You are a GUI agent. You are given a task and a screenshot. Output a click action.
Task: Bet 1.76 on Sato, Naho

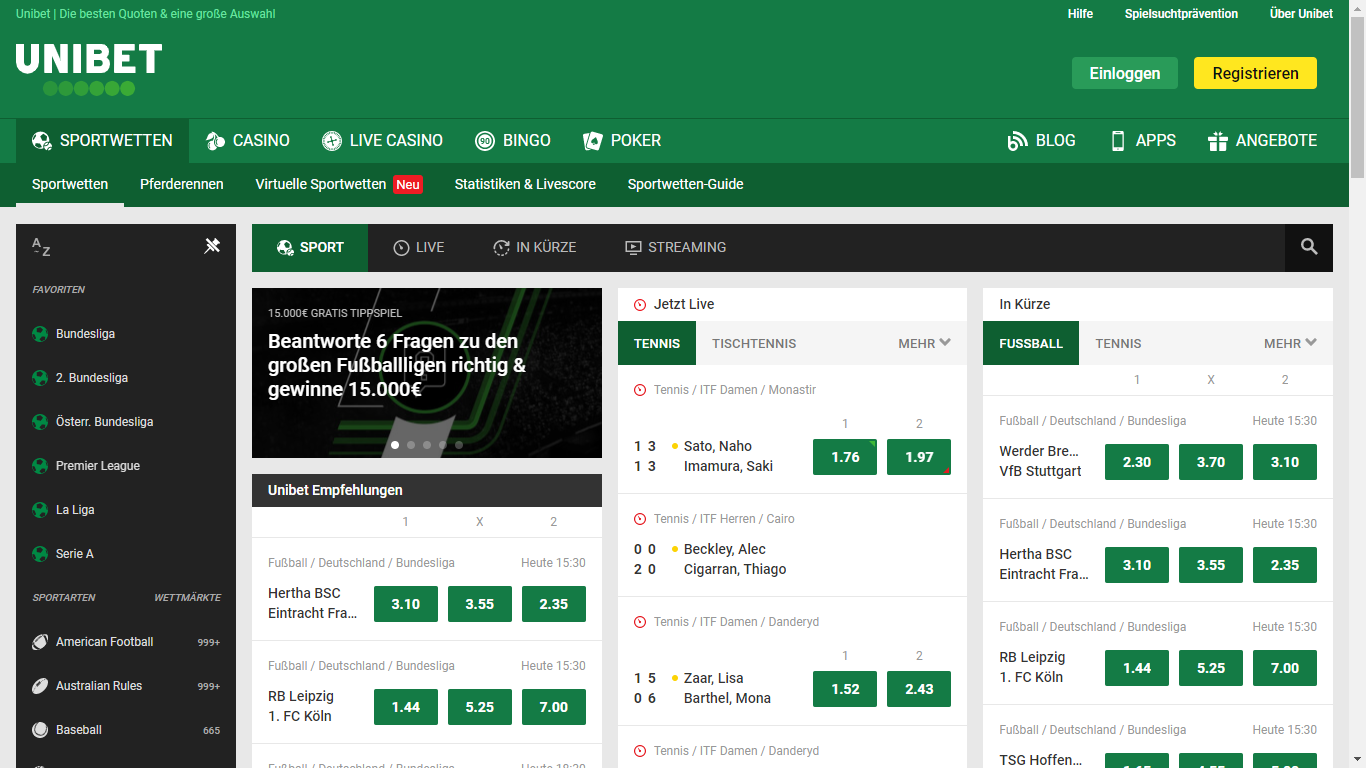845,457
